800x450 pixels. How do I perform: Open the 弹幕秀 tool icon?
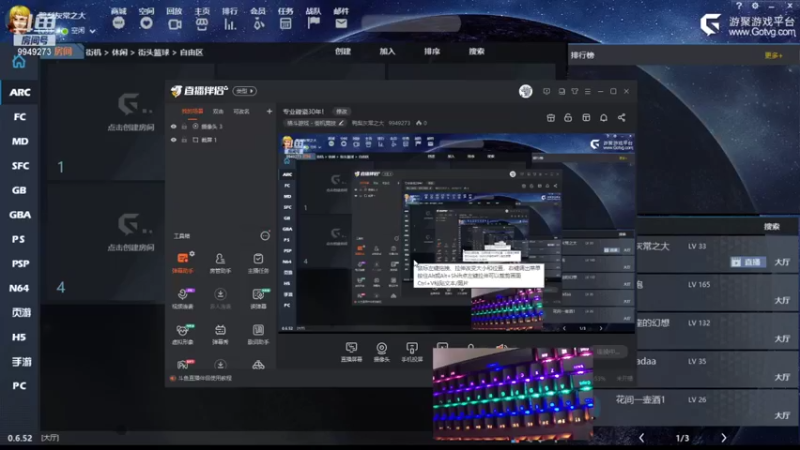(220, 334)
